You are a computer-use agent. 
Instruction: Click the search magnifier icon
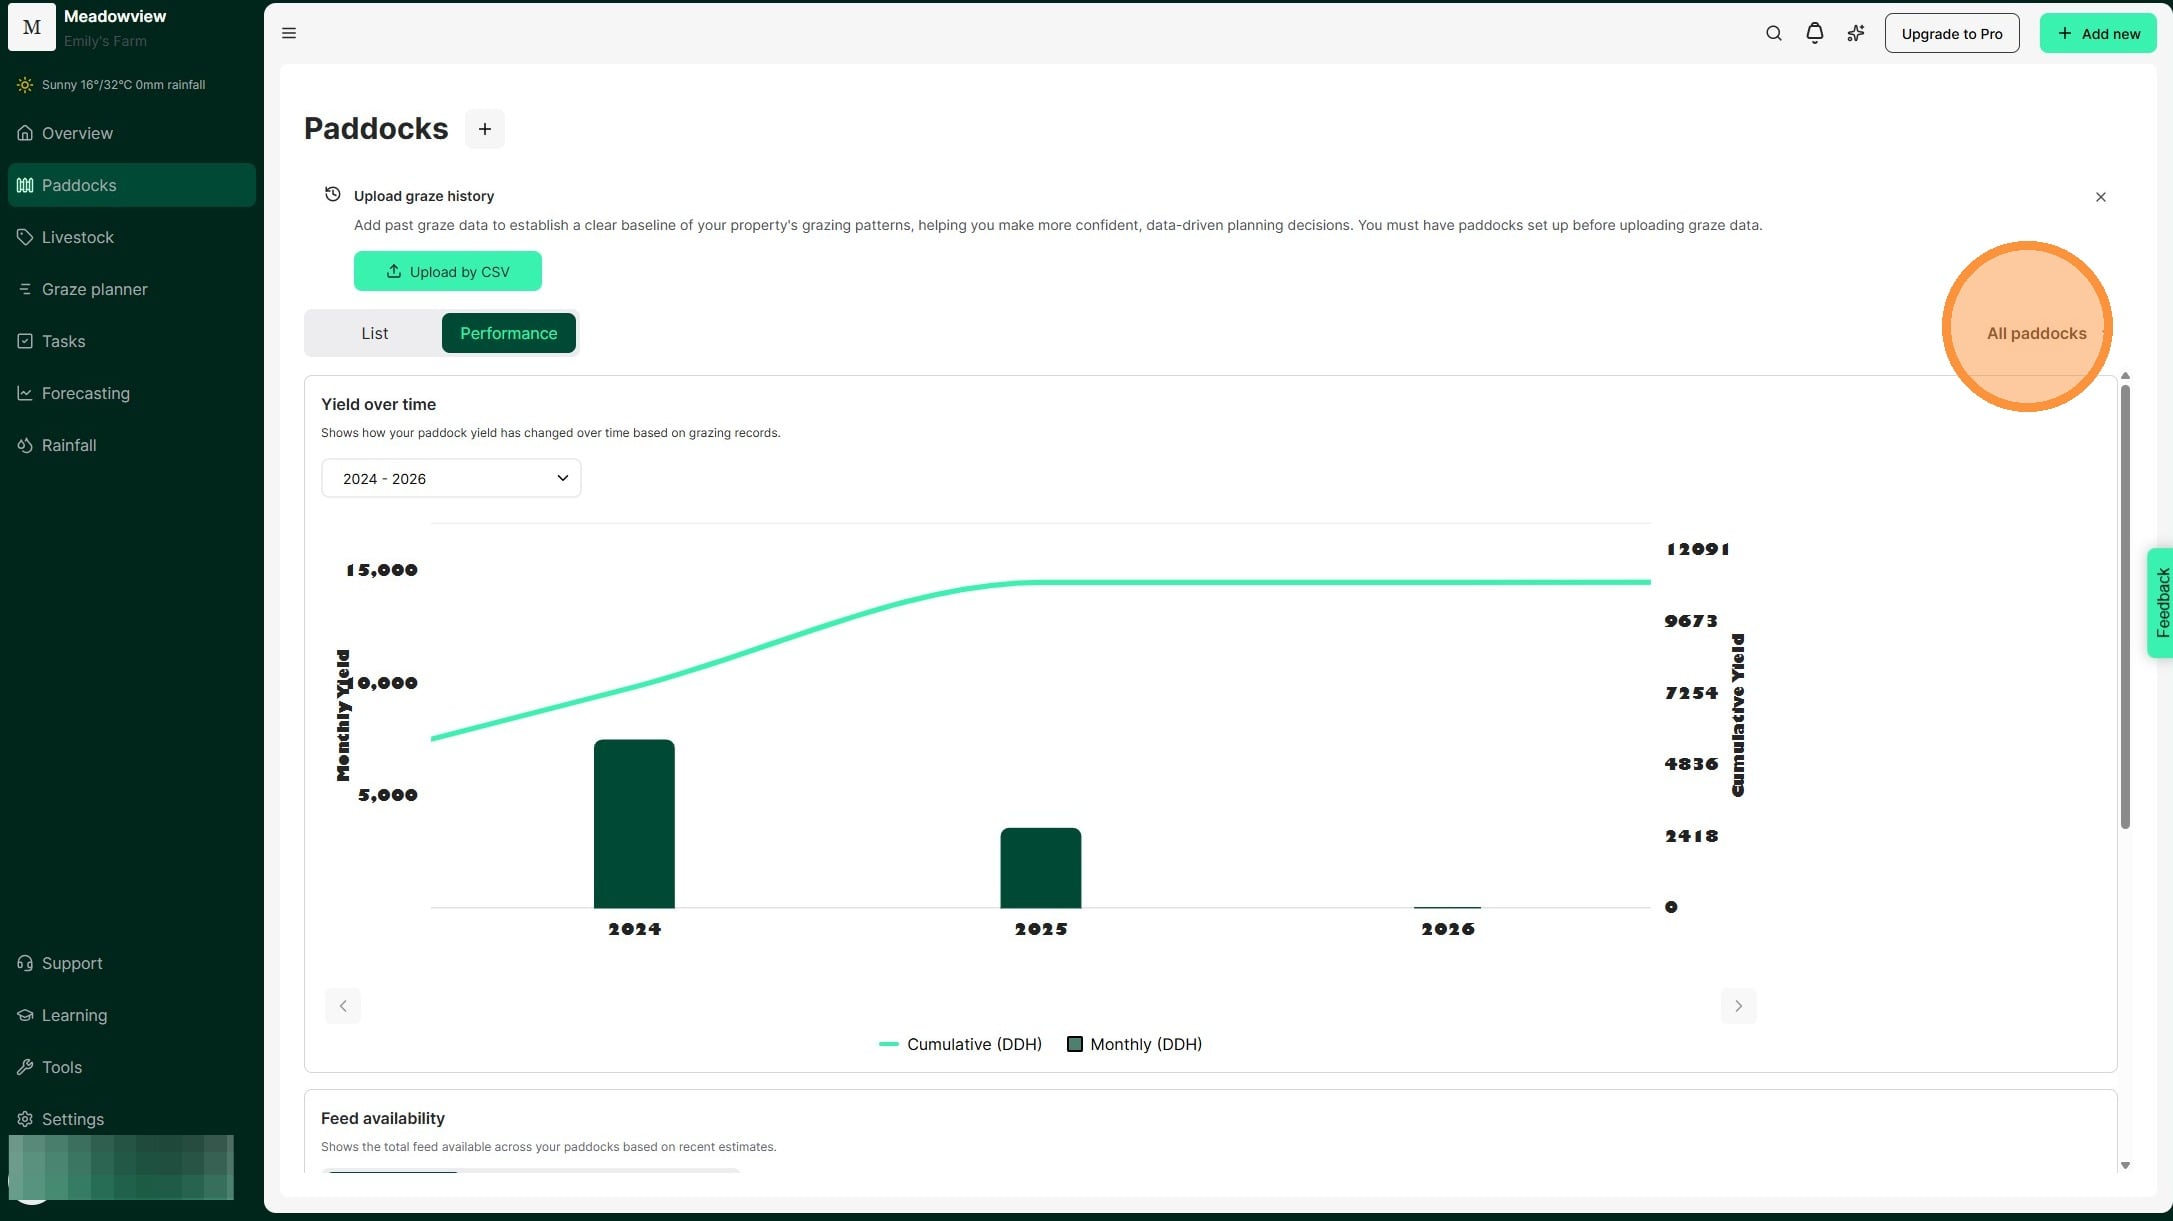(1773, 33)
